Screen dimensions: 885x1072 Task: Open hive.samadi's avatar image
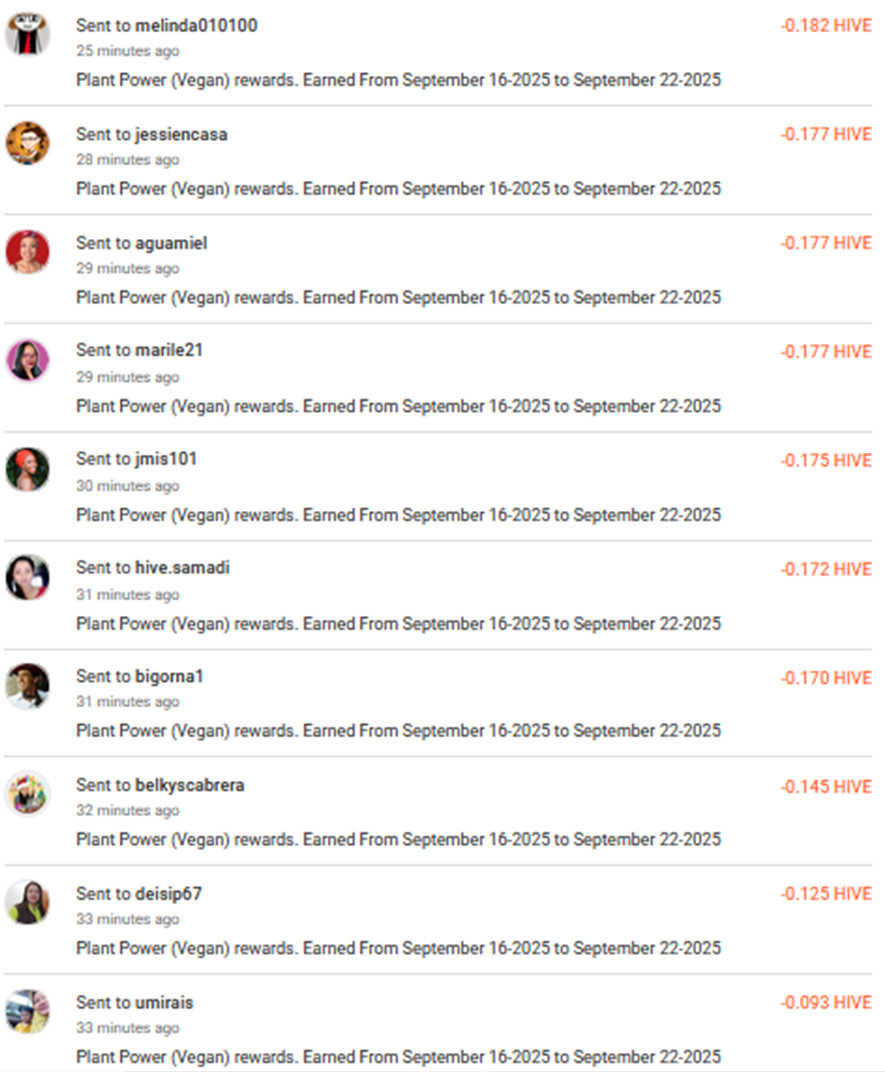(x=27, y=577)
